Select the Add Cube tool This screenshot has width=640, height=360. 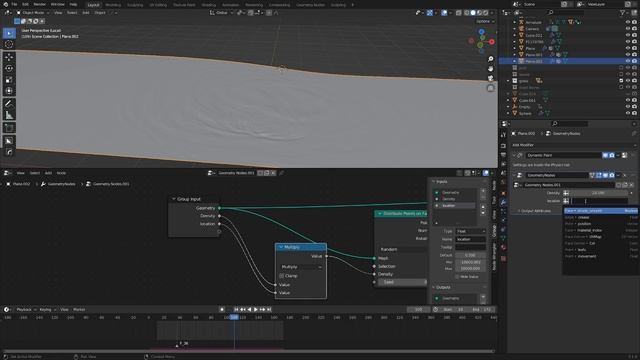(9, 128)
